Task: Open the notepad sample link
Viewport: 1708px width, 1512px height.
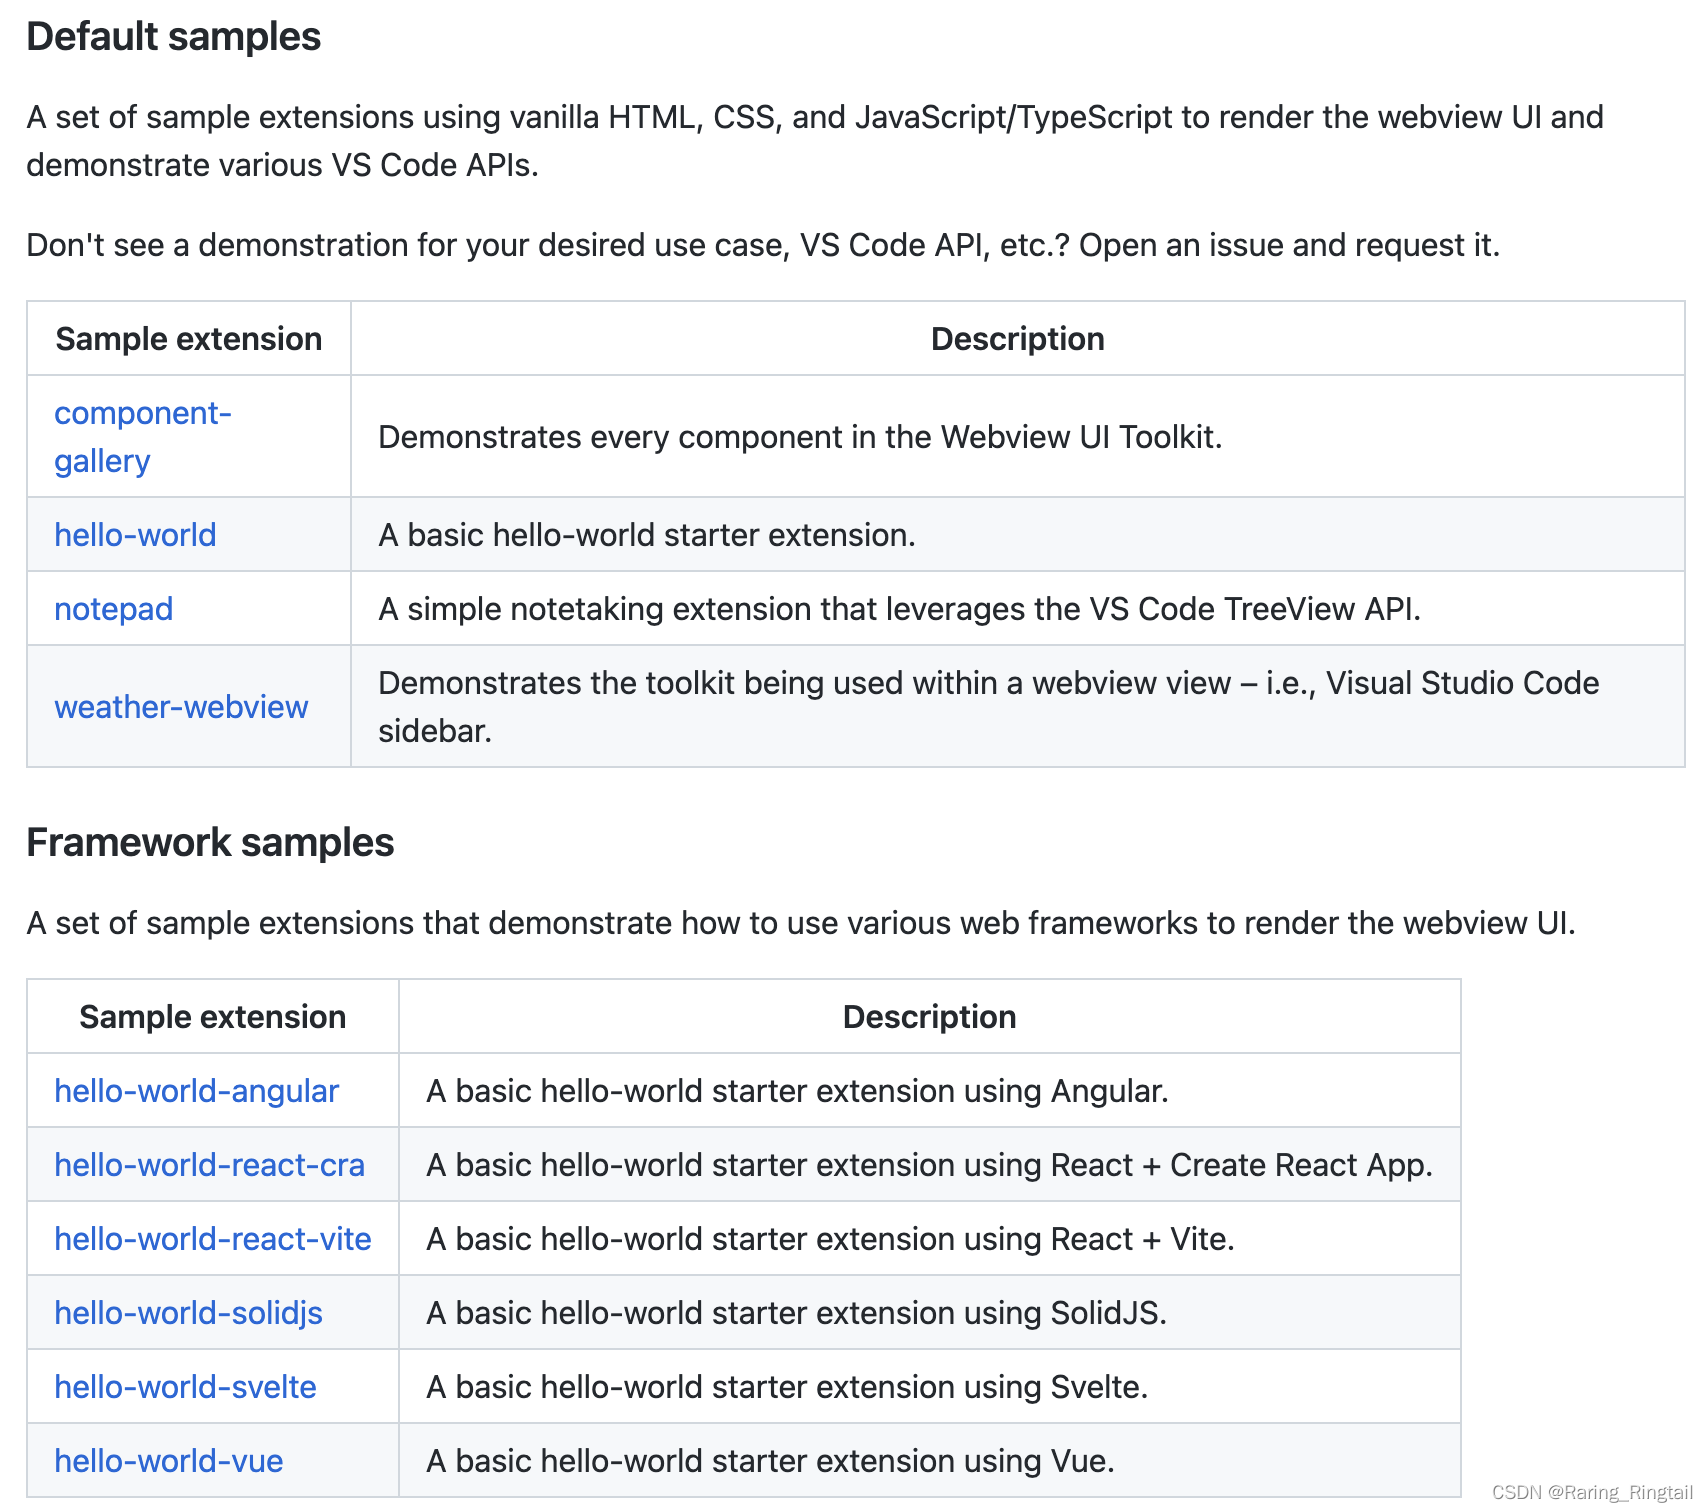Action: tap(113, 609)
